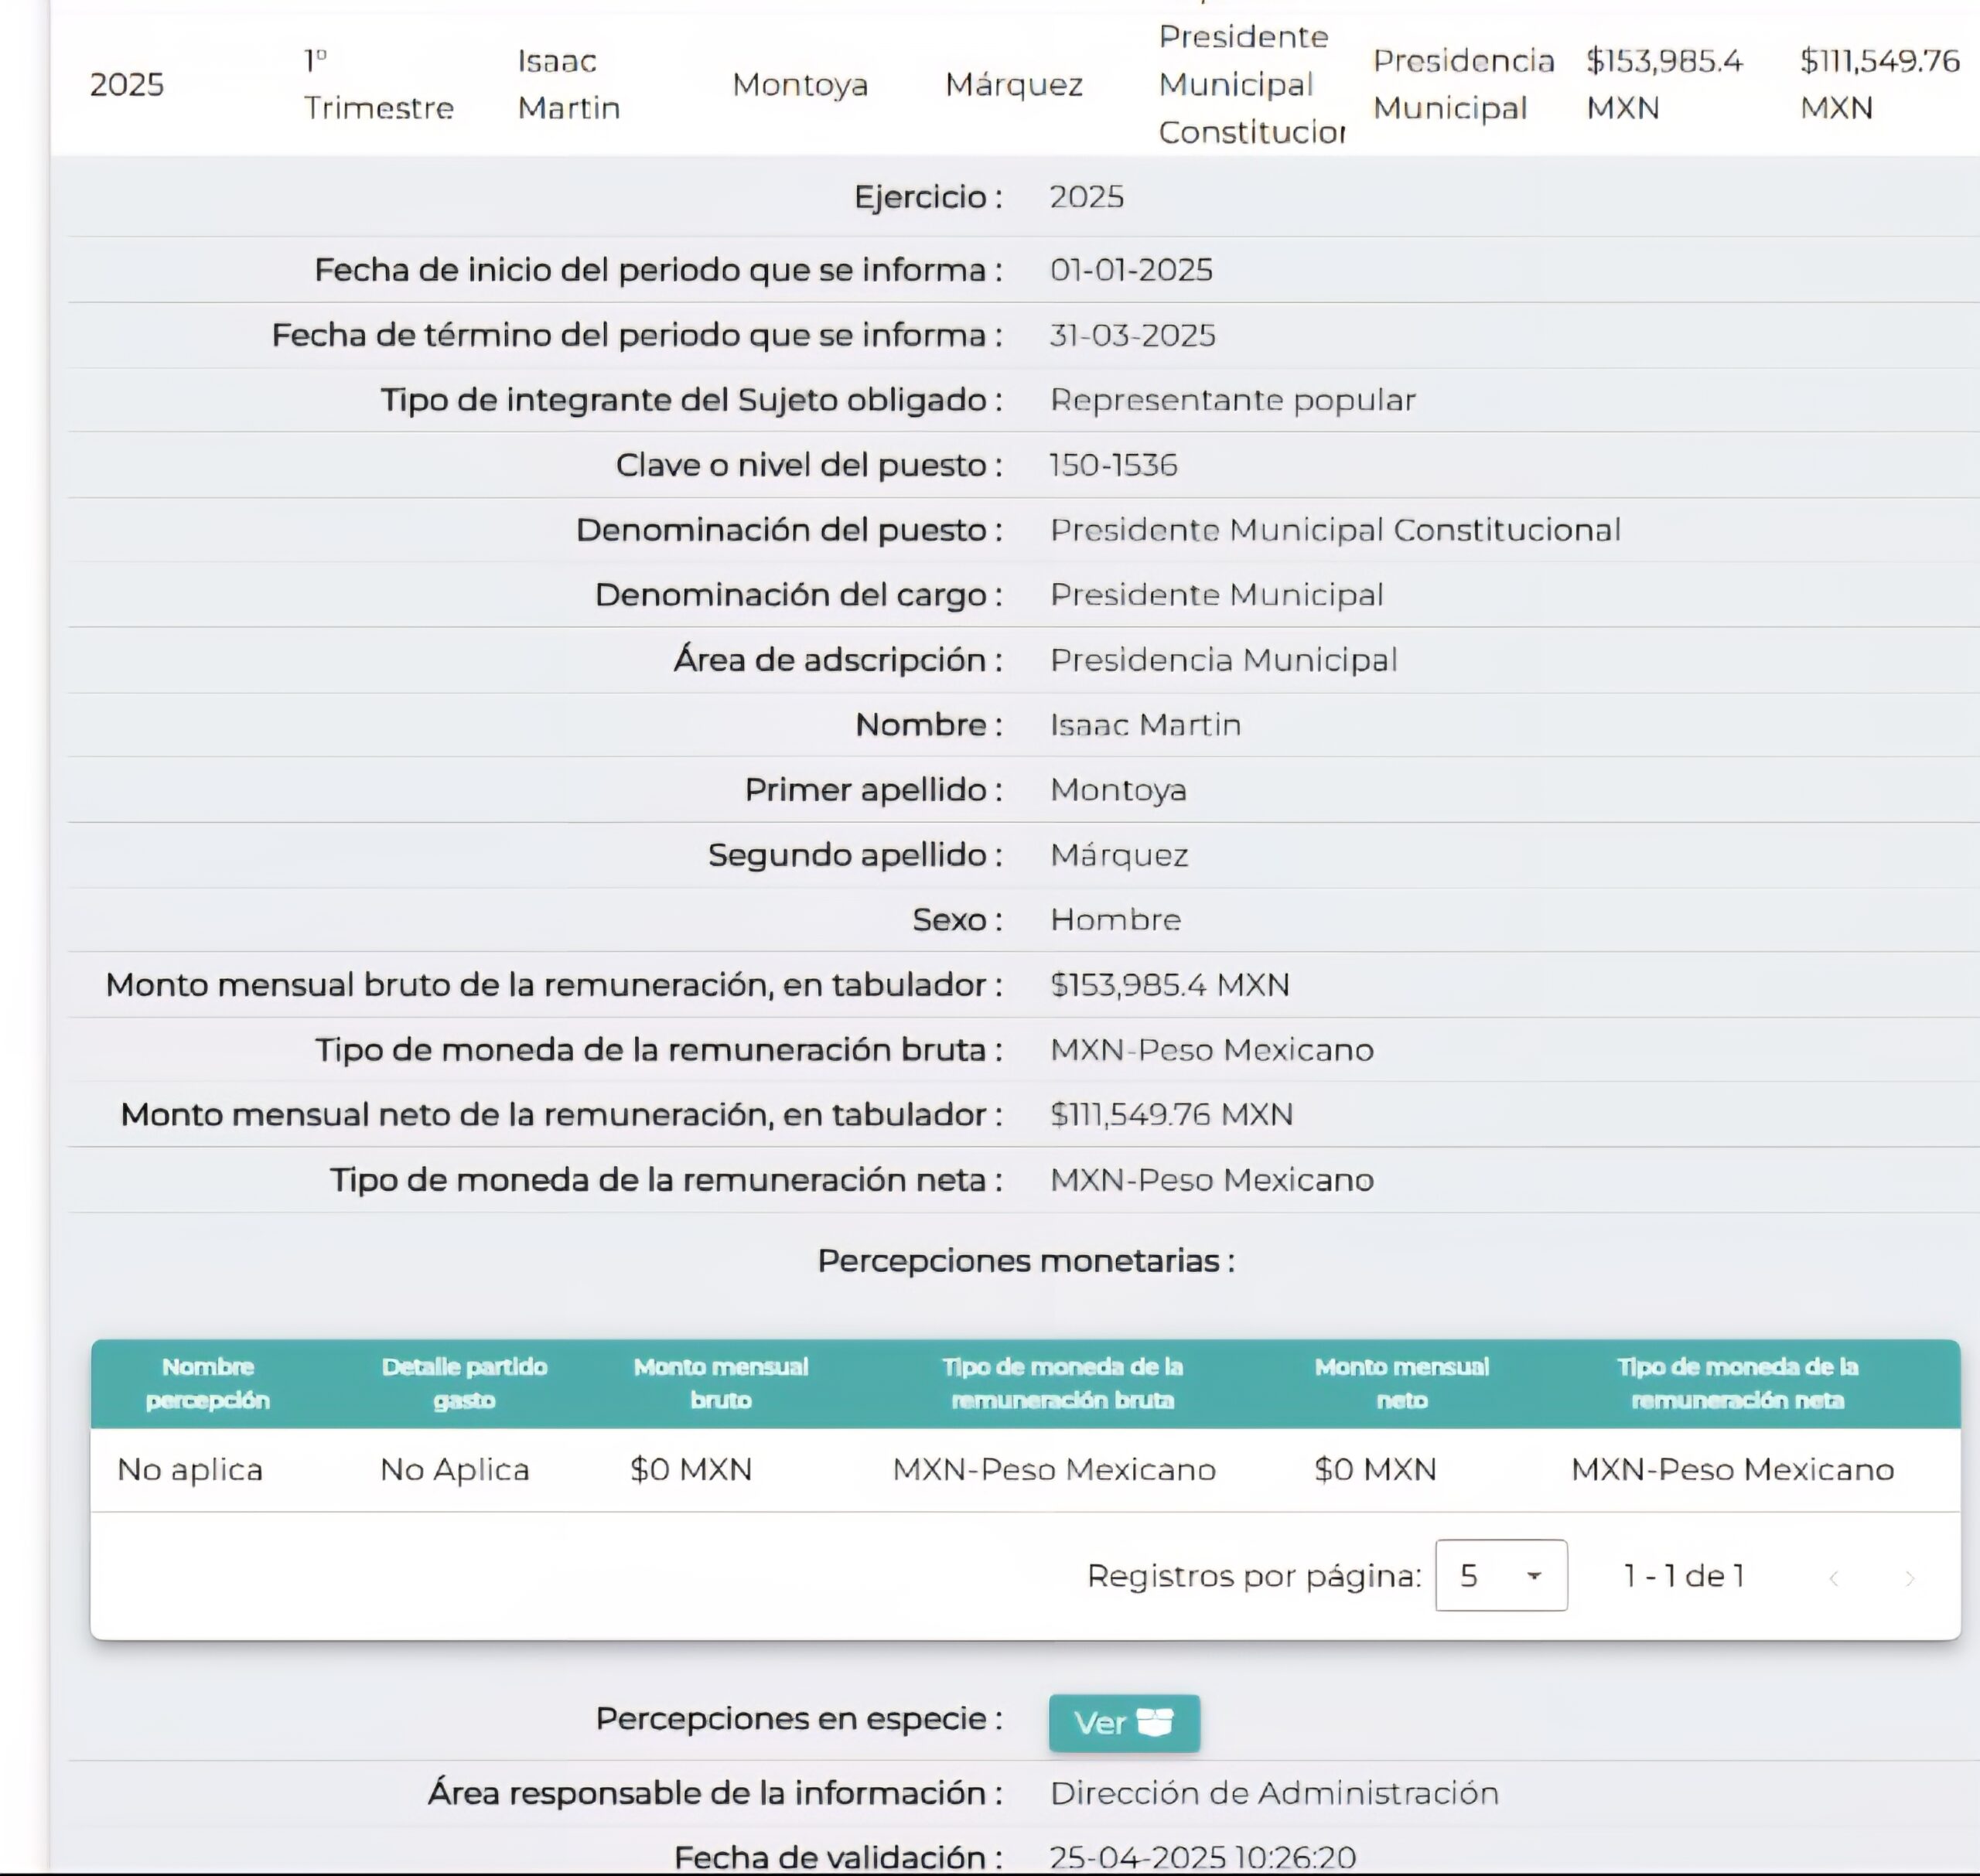Image resolution: width=1980 pixels, height=1876 pixels.
Task: Click Presidente Municipal Constitucional cell in top row
Action: (1250, 84)
